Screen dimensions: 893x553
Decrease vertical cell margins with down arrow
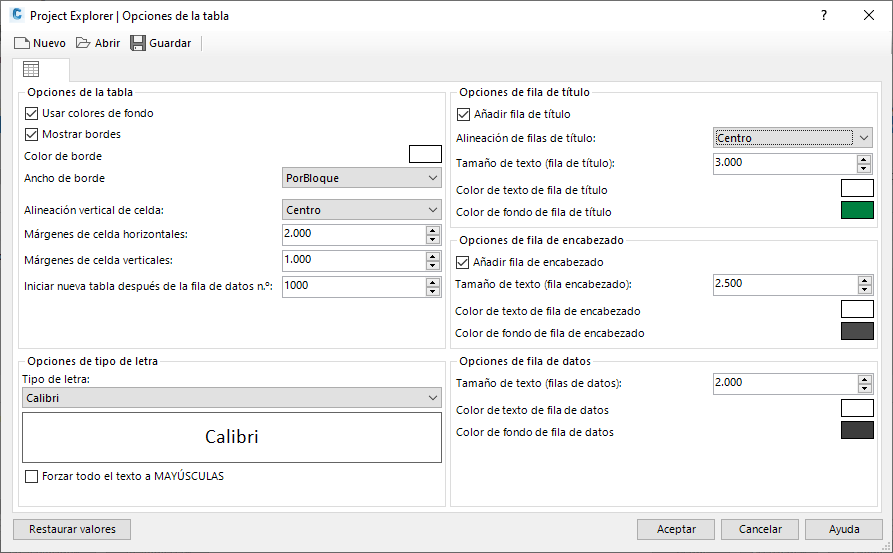432,265
